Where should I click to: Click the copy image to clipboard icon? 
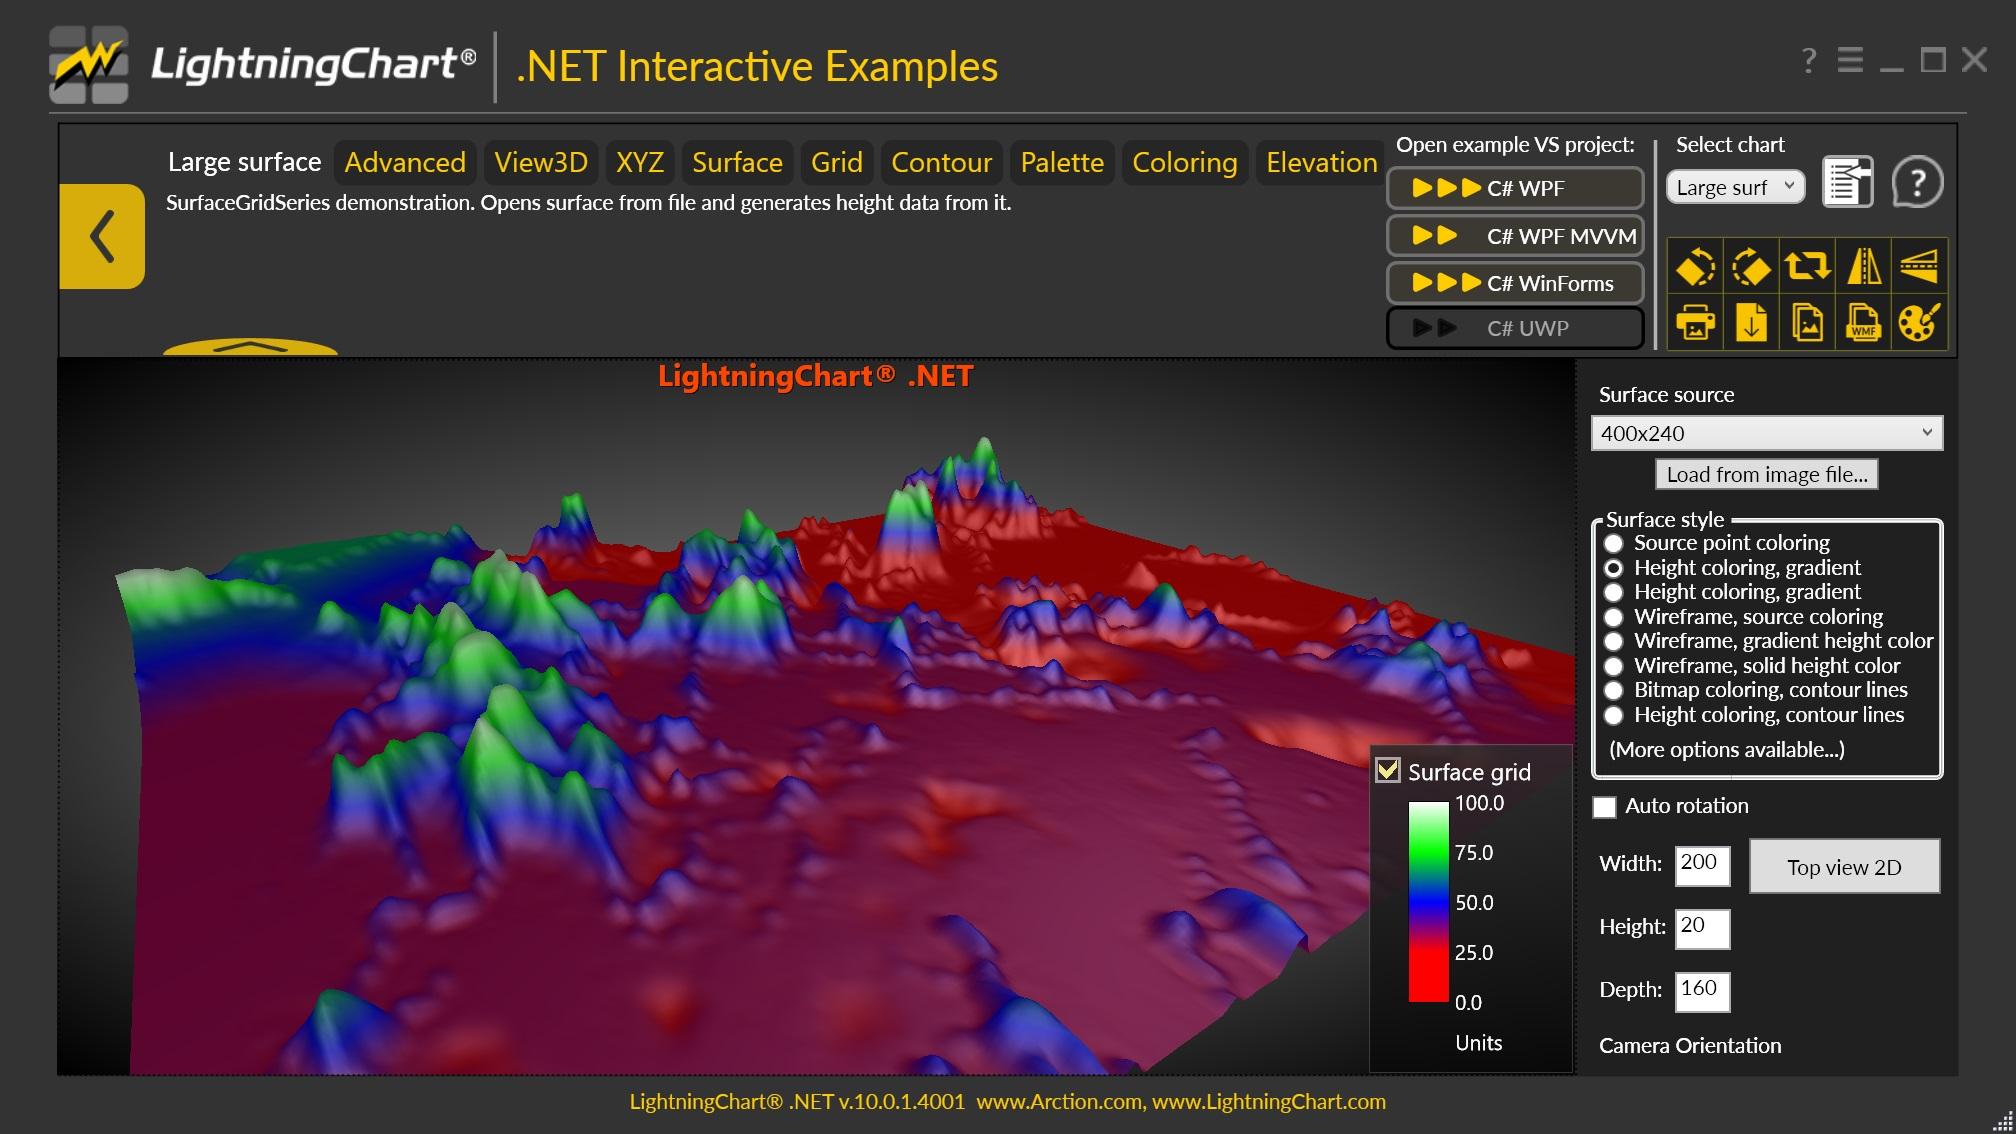pos(1809,323)
